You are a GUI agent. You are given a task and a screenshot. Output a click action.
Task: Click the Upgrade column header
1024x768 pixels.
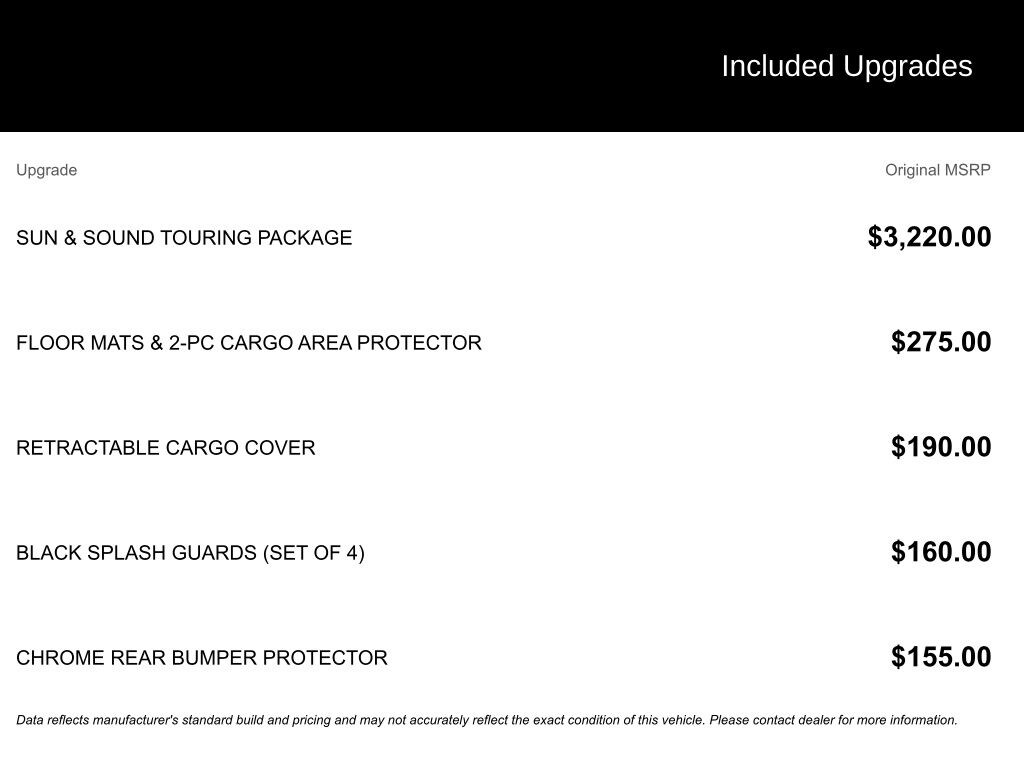[x=46, y=170]
